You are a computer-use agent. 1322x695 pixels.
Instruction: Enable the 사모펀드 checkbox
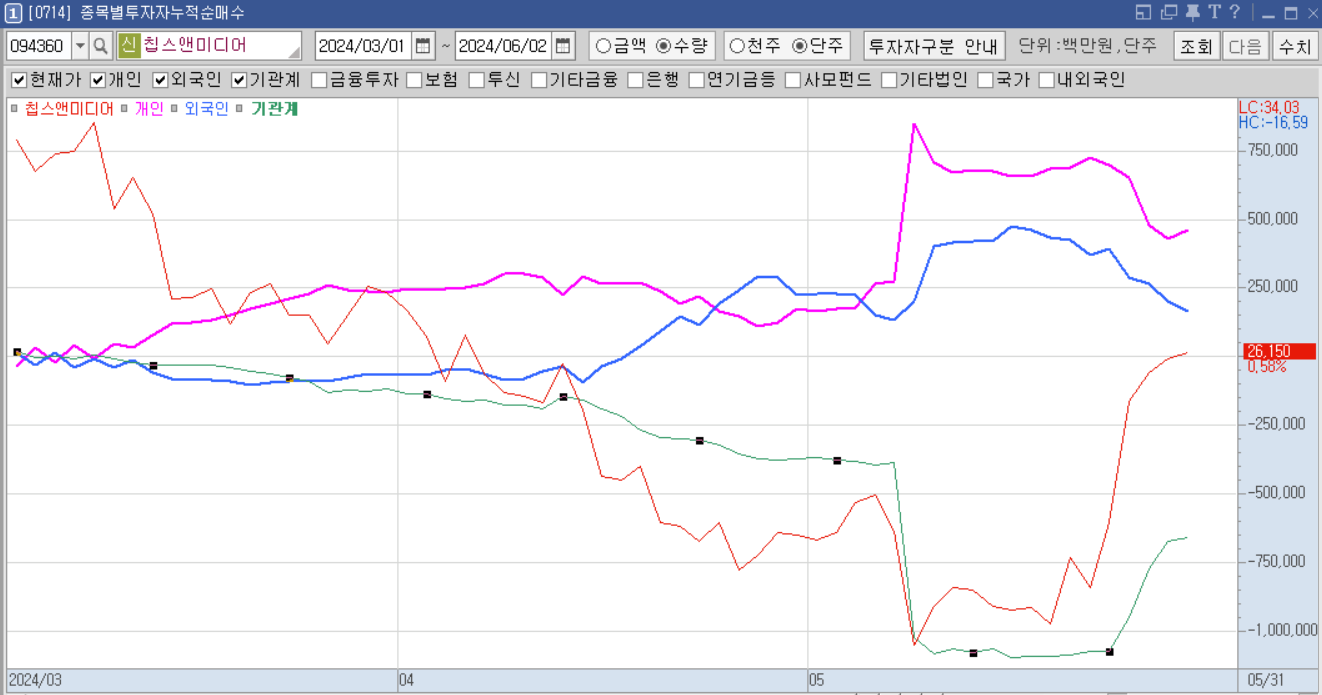coord(793,80)
